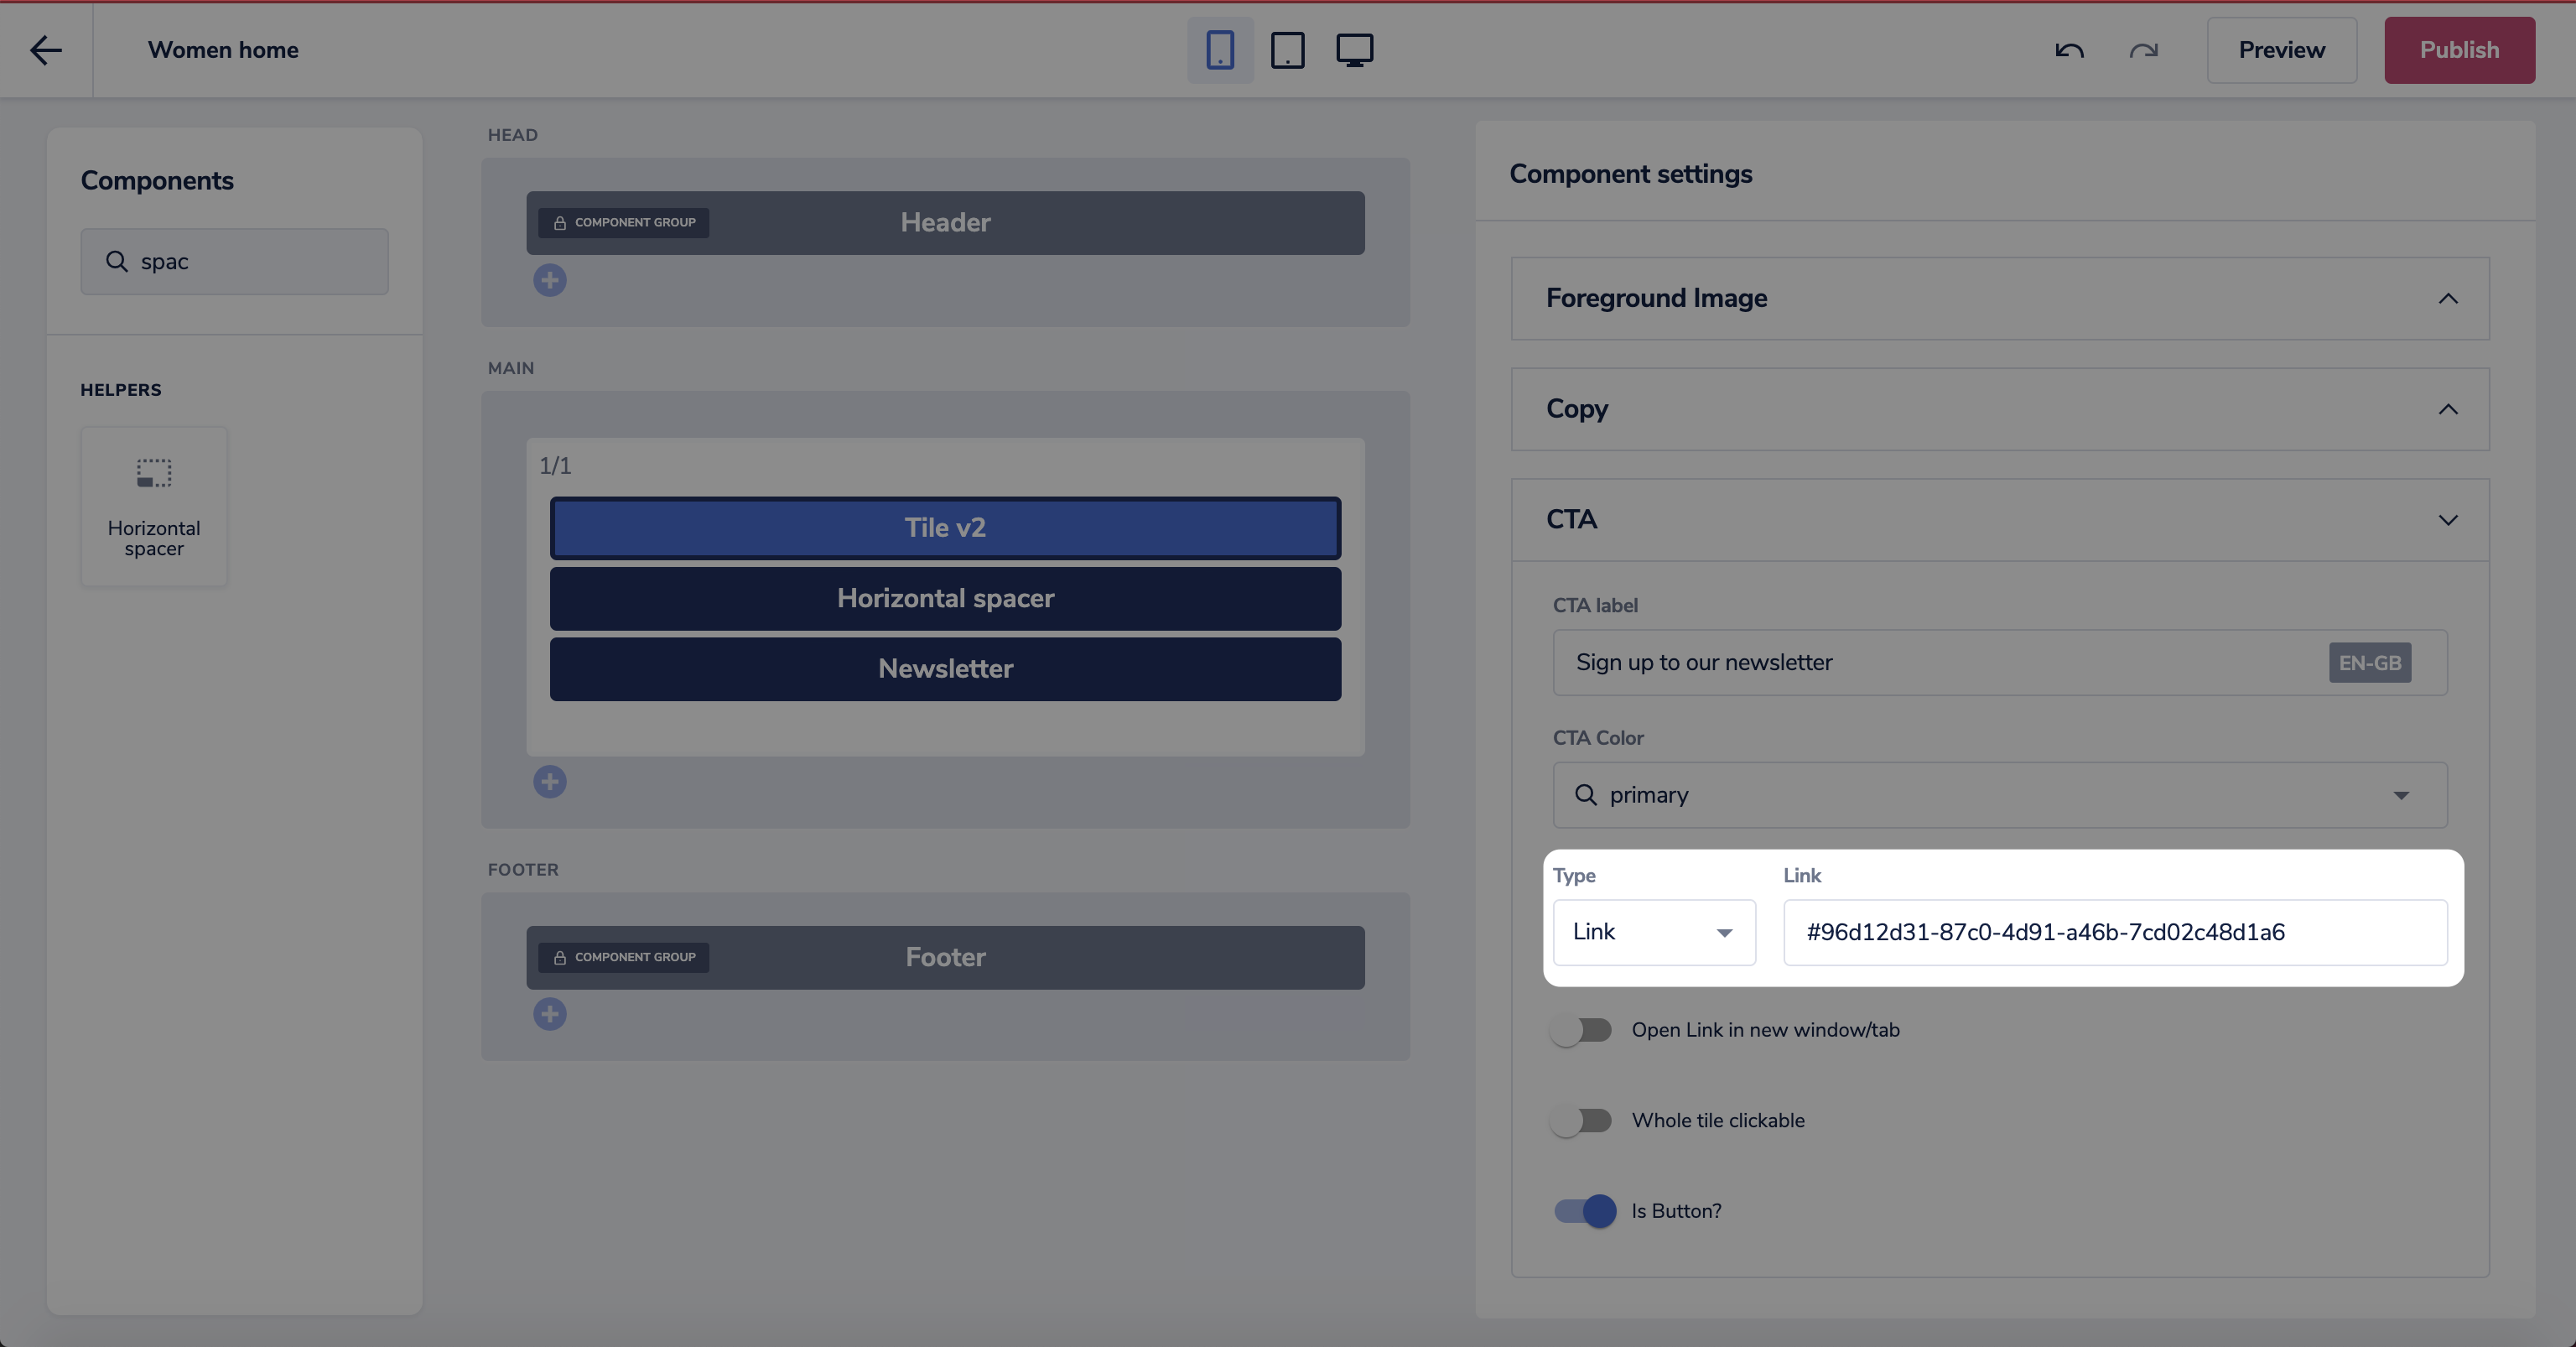
Task: Click the back arrow icon
Action: (x=46, y=50)
